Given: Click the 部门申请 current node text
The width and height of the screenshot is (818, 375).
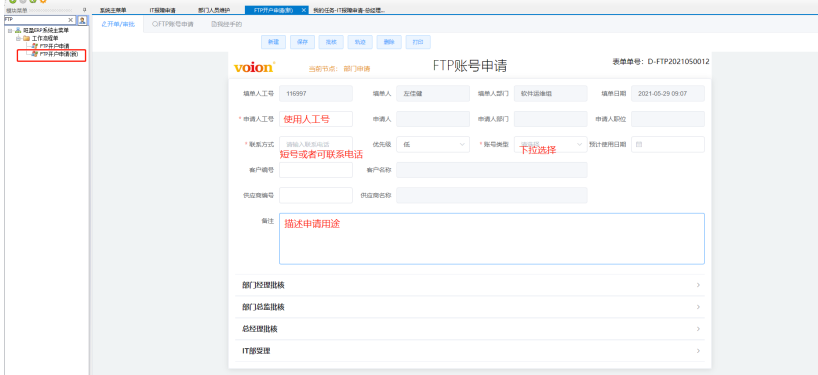Looking at the screenshot, I should point(357,68).
